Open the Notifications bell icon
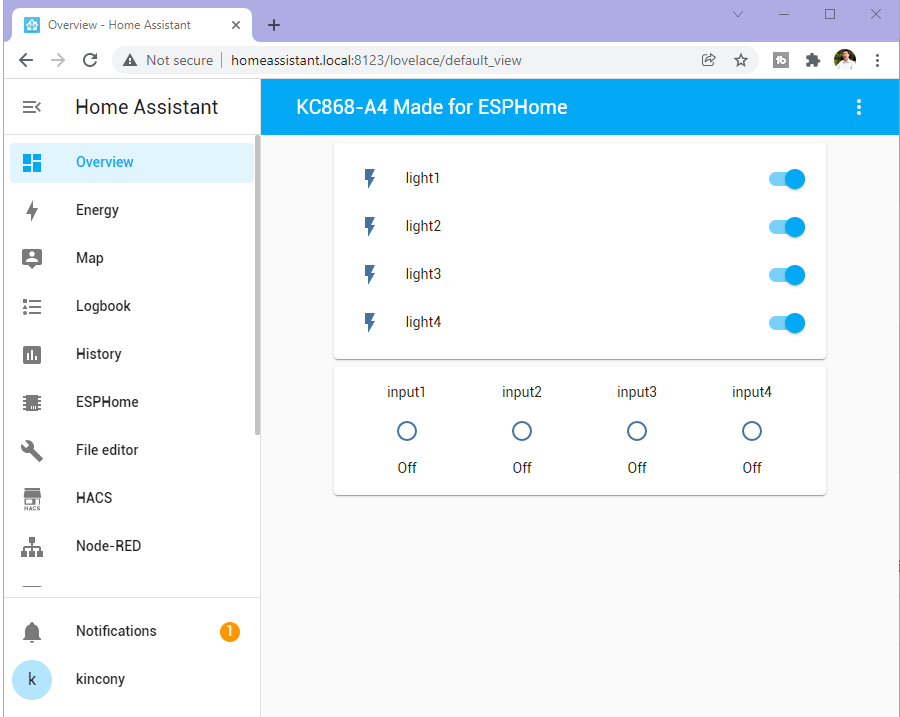 click(x=32, y=631)
